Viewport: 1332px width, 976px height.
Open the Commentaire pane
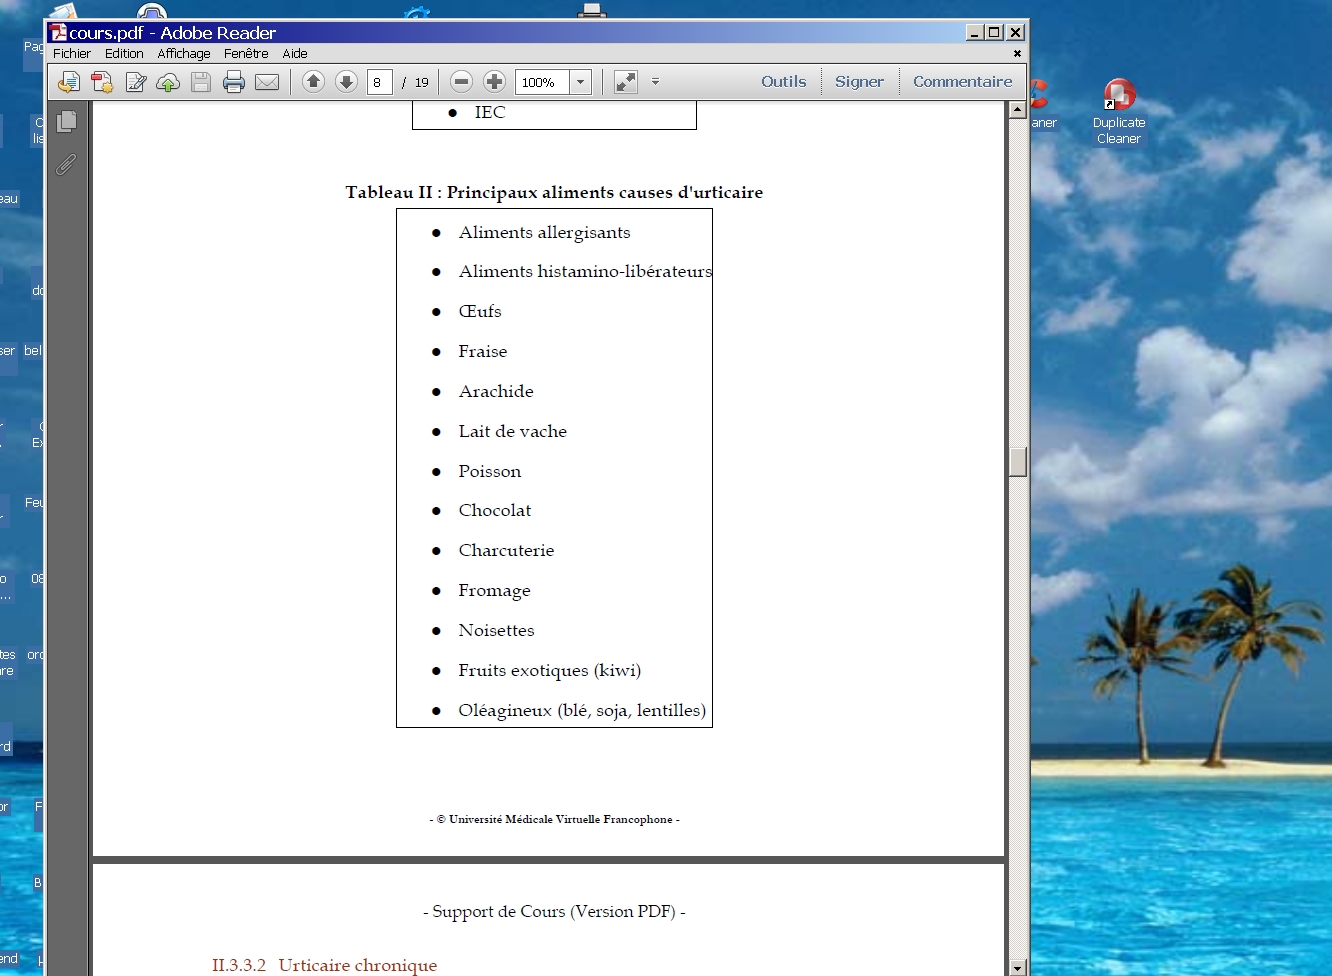(963, 82)
